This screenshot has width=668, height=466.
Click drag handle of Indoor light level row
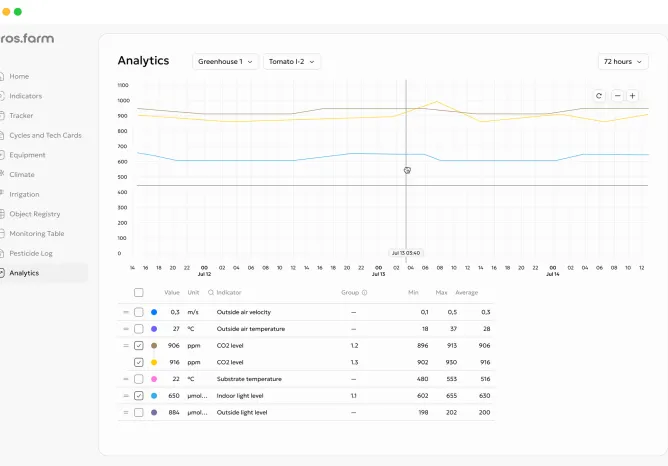pos(126,396)
